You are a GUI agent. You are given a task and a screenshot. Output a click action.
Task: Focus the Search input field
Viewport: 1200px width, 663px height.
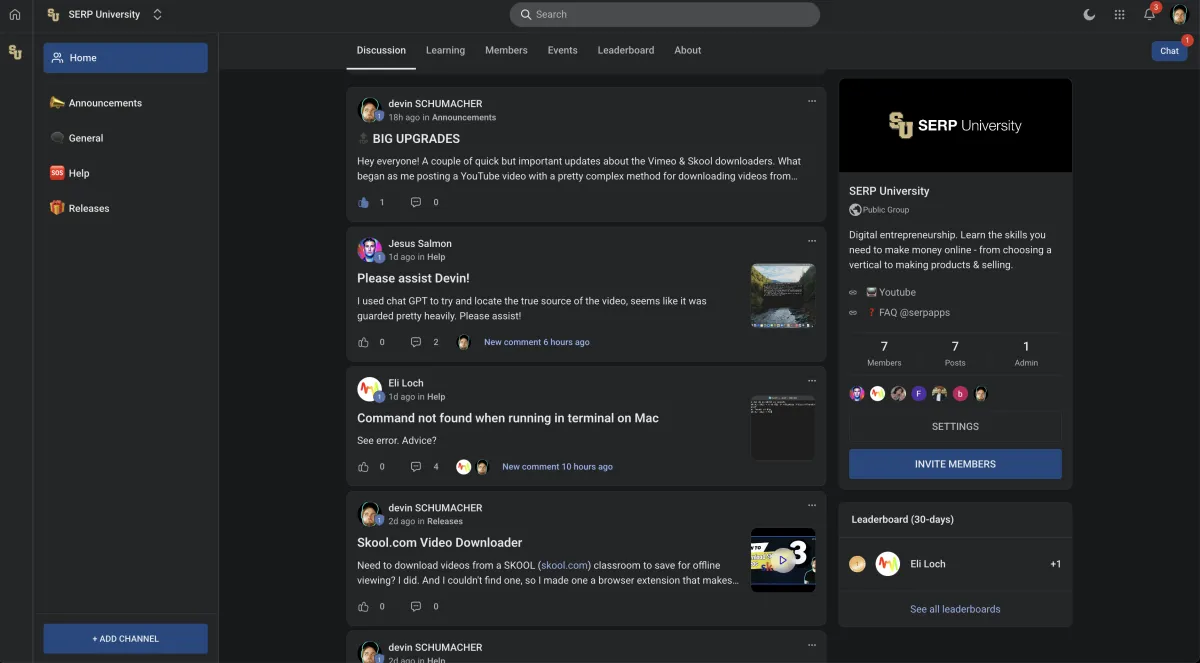pyautogui.click(x=665, y=14)
